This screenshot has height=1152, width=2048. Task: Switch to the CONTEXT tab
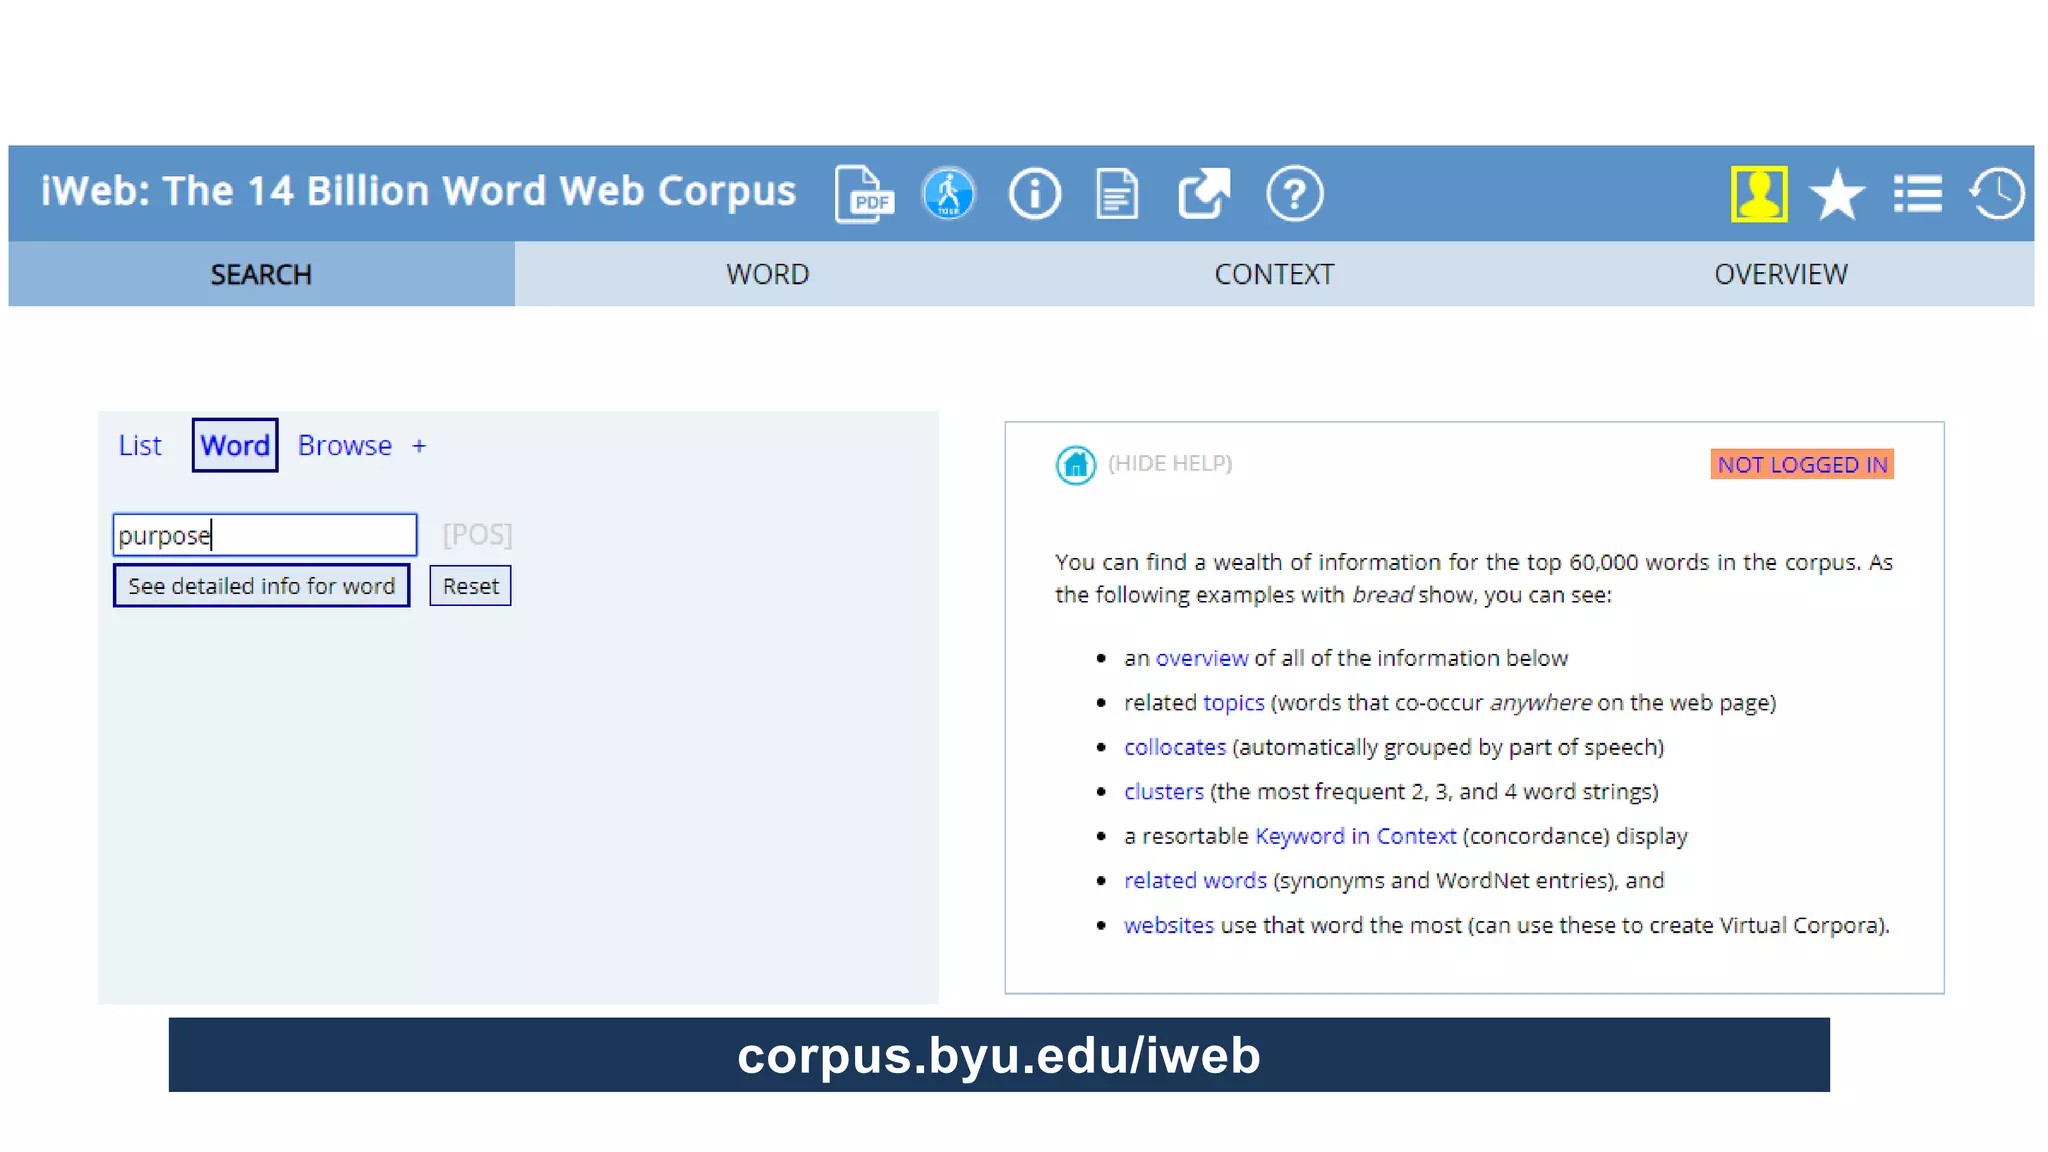tap(1274, 274)
